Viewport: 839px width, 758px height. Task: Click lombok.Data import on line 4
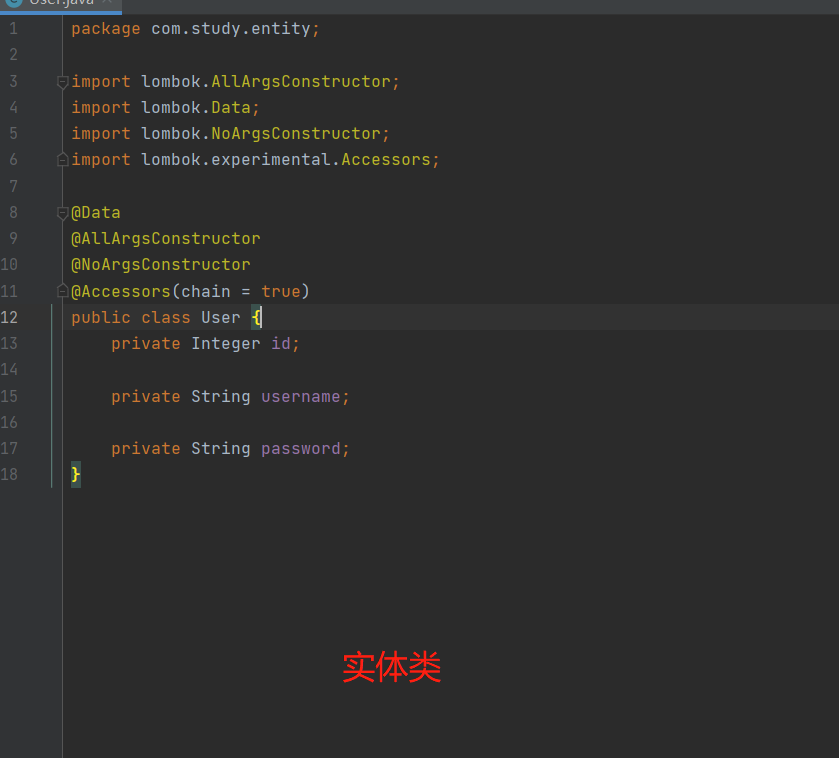pyautogui.click(x=196, y=108)
